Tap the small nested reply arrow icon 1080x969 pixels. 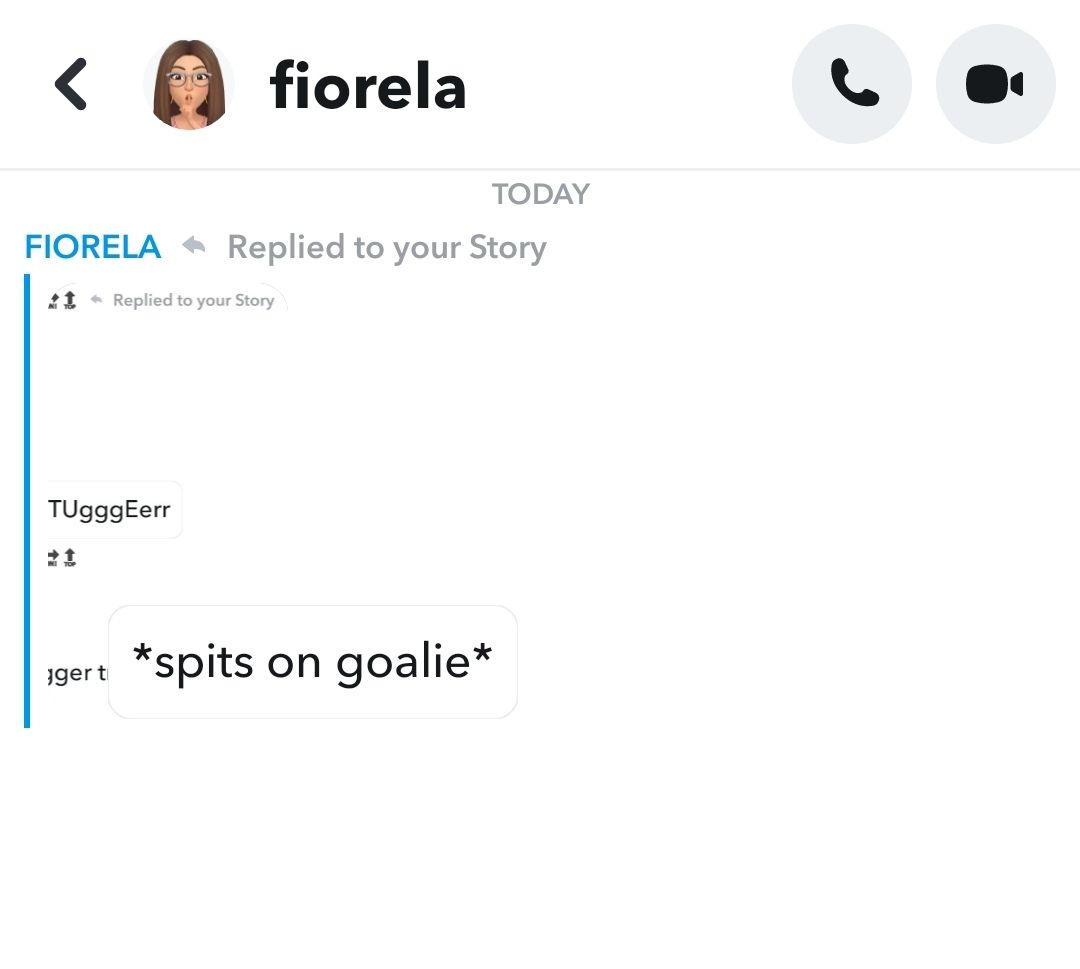[97, 299]
